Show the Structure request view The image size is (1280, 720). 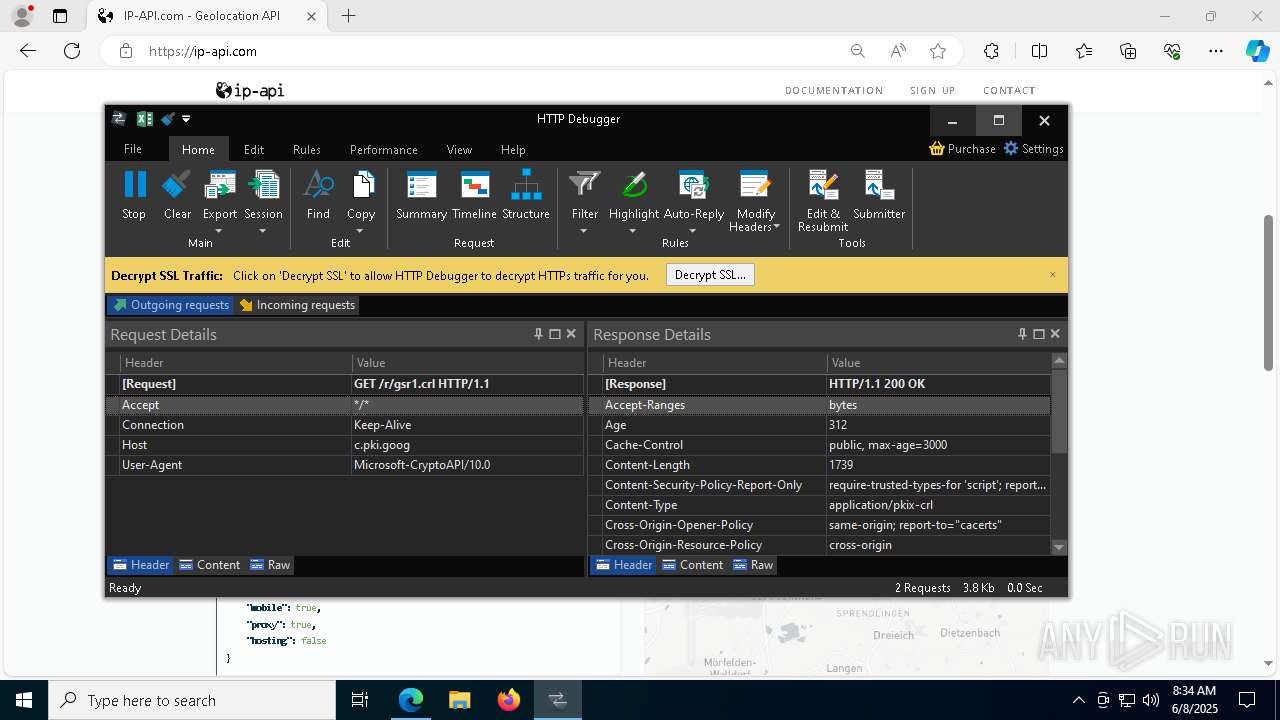point(526,195)
